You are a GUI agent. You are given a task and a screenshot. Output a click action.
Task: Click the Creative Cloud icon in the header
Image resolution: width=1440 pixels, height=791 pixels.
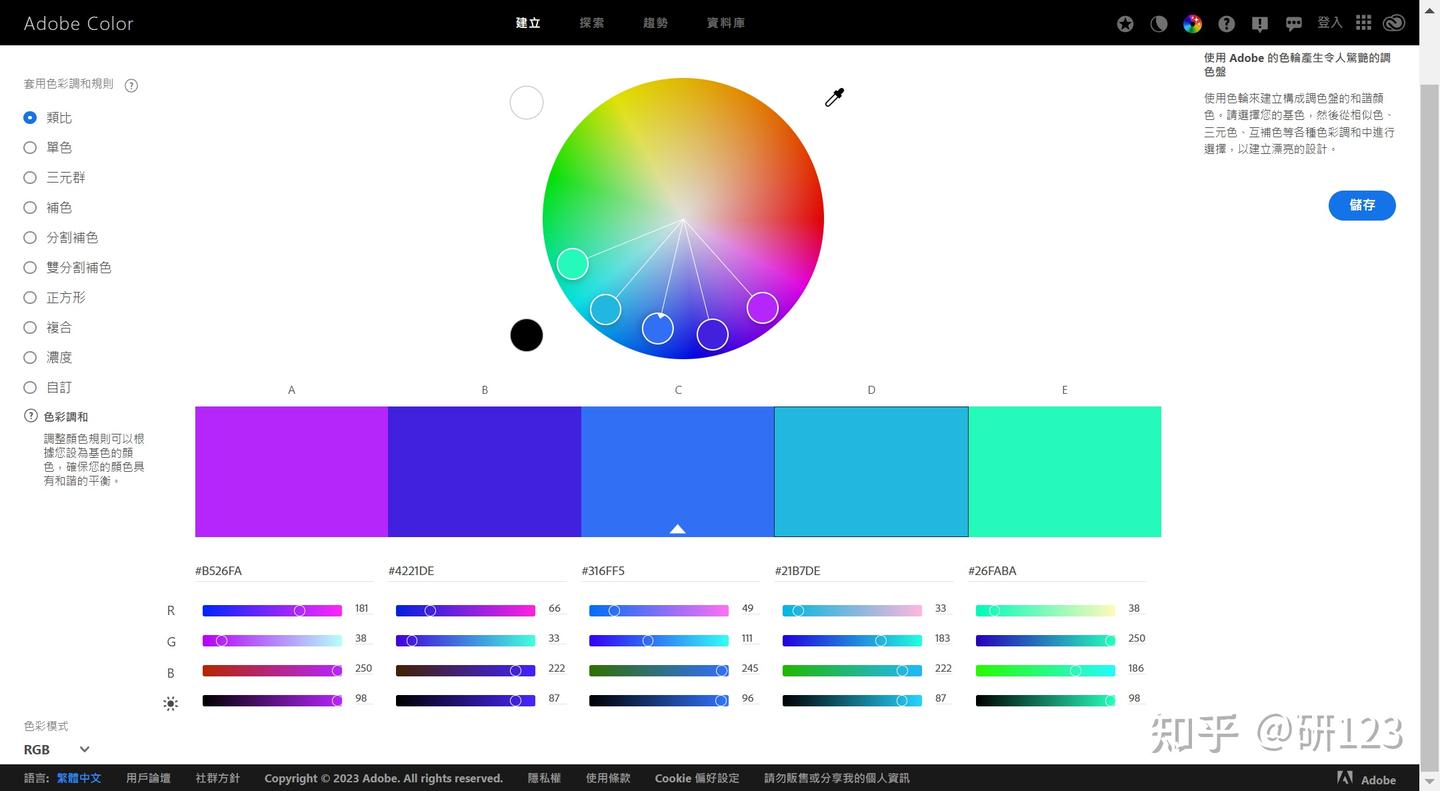pos(1394,23)
